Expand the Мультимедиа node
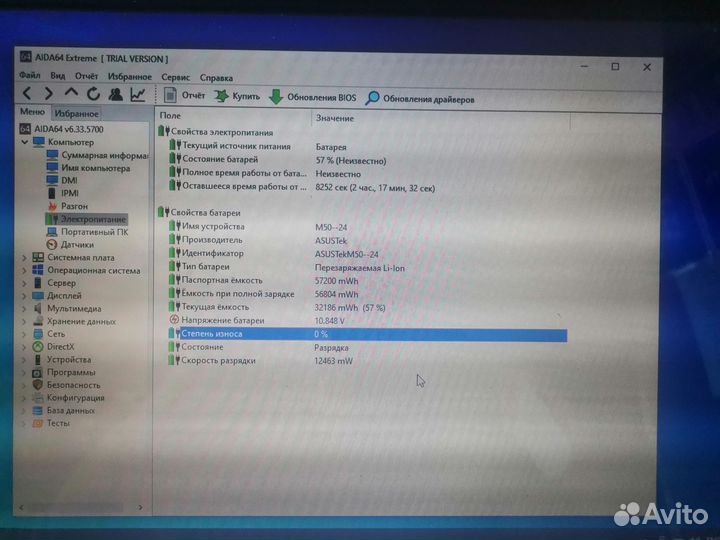720x540 pixels. click(x=24, y=309)
